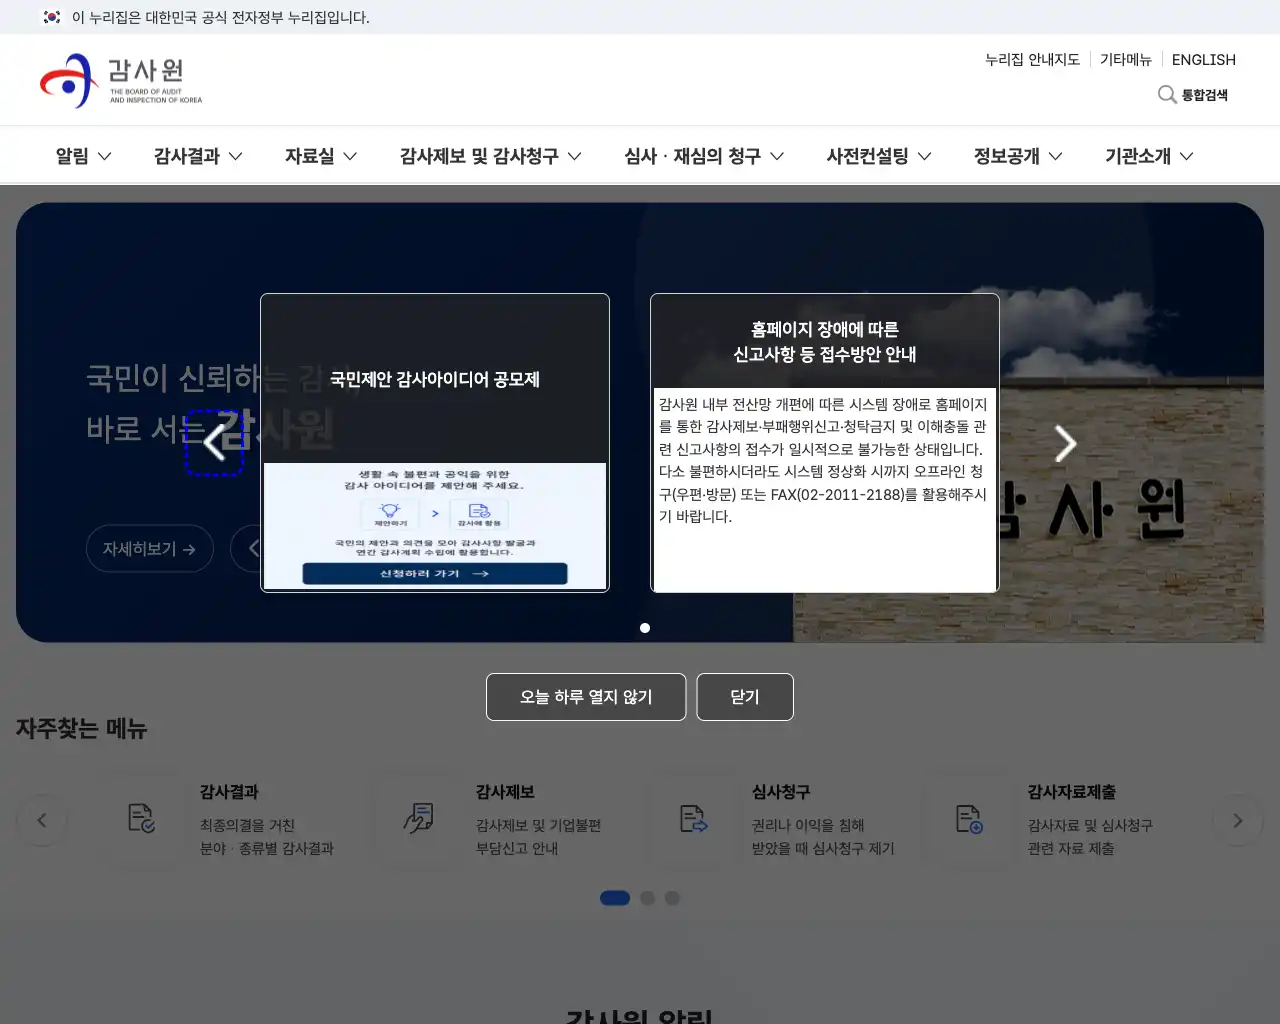The width and height of the screenshot is (1280, 1024).
Task: Click the 감사자료제출 document plus icon
Action: click(969, 819)
